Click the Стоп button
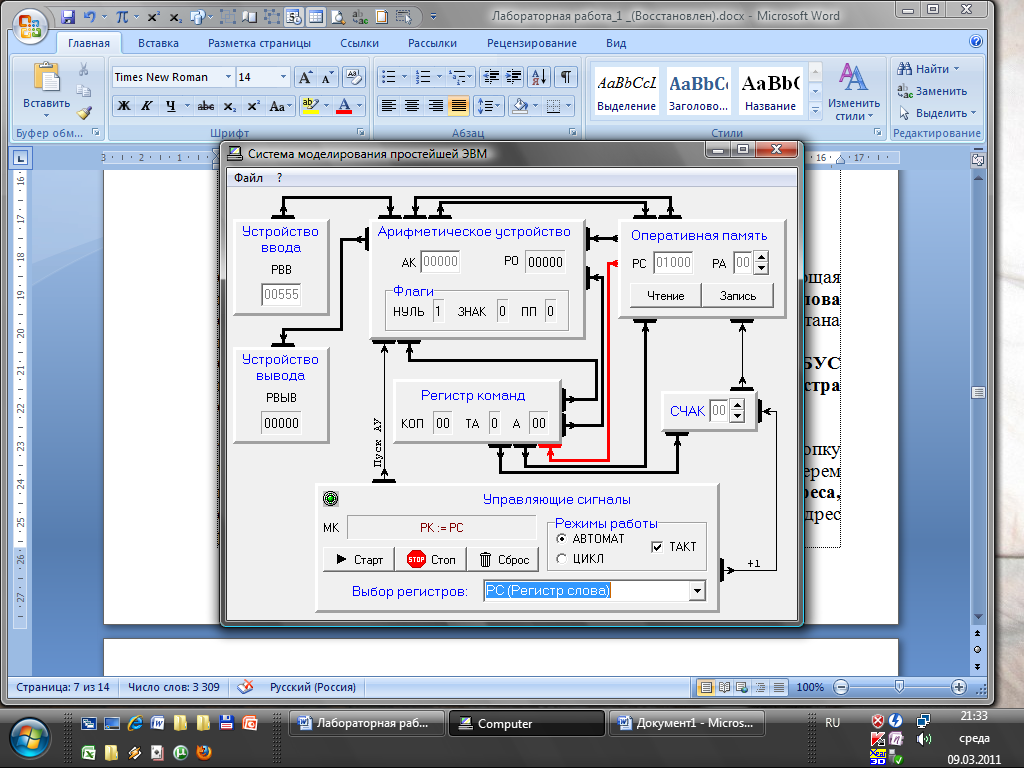Viewport: 1024px width, 768px height. pyautogui.click(x=431, y=560)
